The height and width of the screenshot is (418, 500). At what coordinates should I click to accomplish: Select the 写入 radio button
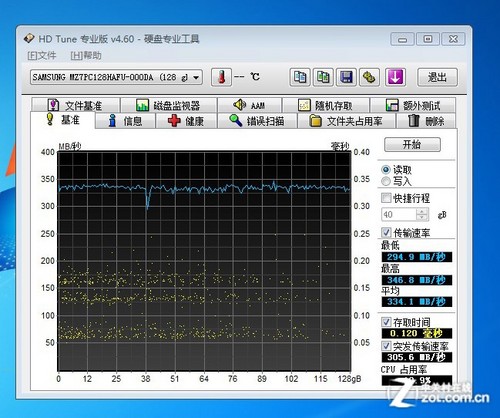point(386,181)
